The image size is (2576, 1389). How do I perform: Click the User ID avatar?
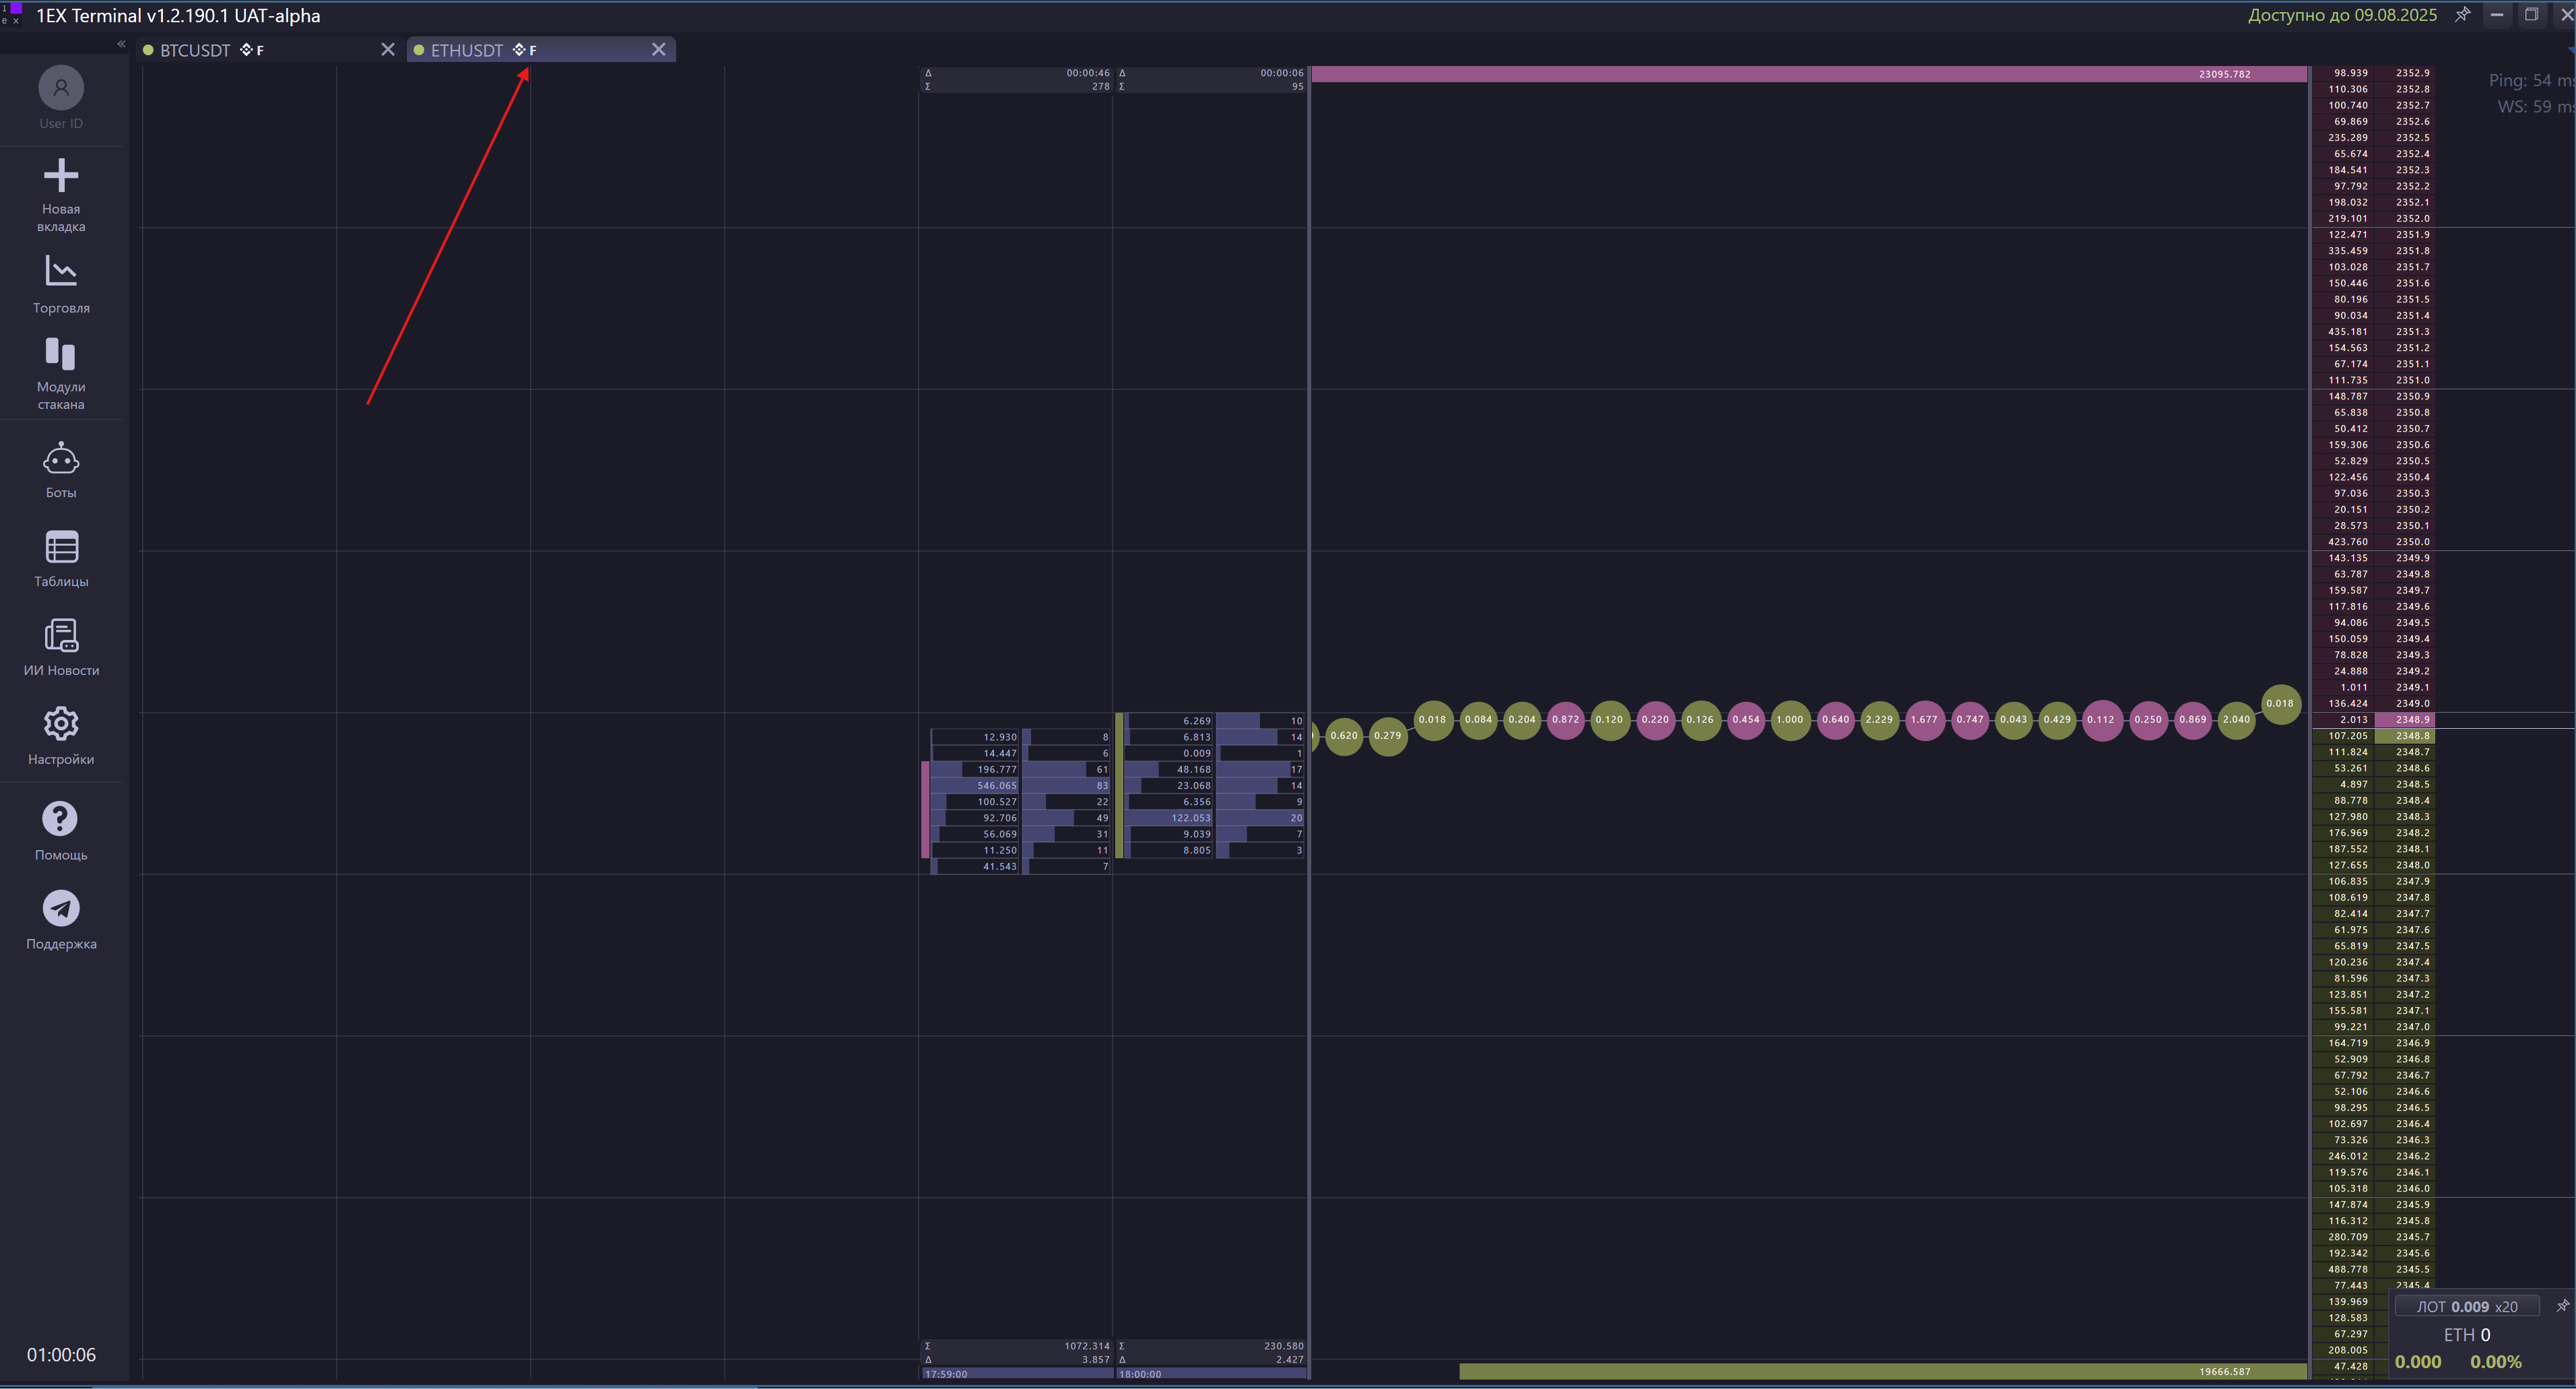[61, 88]
